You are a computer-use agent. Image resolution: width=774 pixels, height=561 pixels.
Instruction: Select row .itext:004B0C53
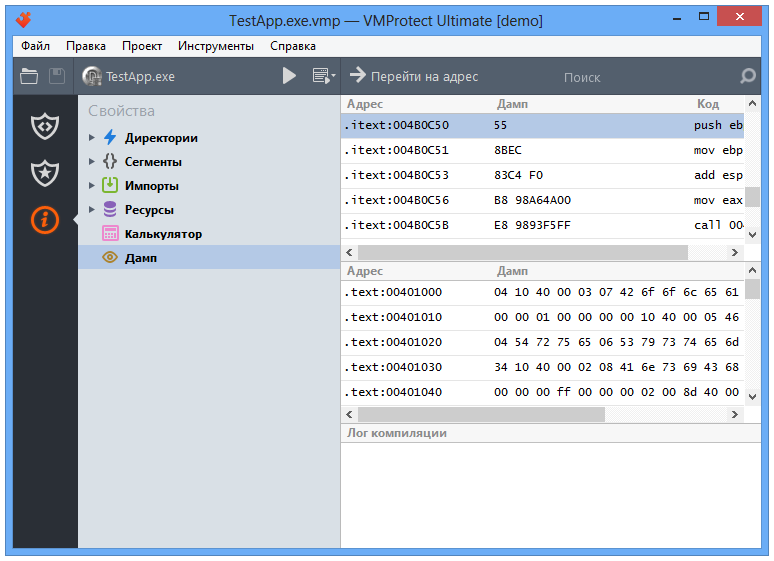pos(542,175)
